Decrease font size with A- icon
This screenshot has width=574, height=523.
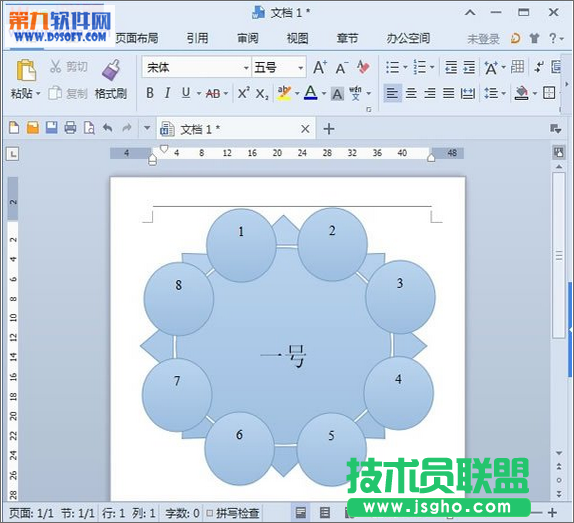pos(342,68)
